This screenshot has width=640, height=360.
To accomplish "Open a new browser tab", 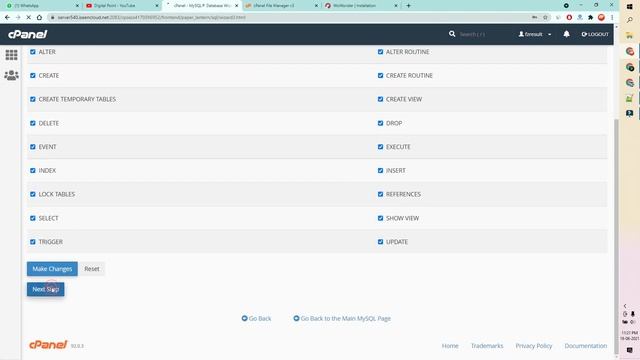I will 408,6.
